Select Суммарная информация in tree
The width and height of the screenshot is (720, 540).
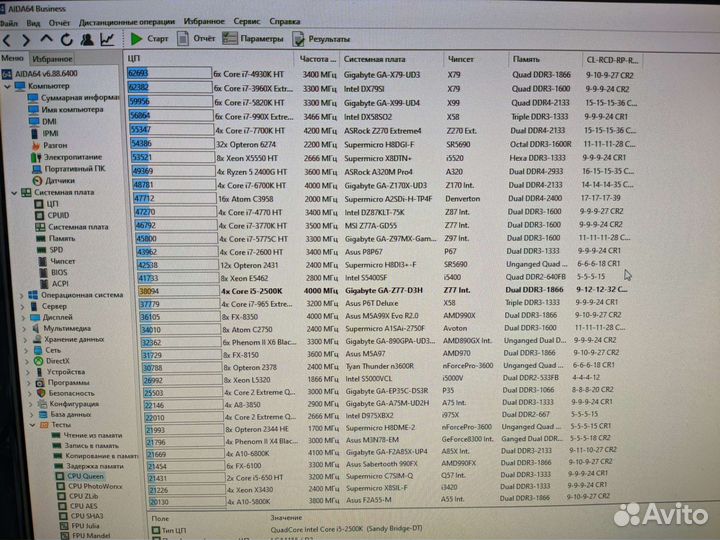point(73,97)
